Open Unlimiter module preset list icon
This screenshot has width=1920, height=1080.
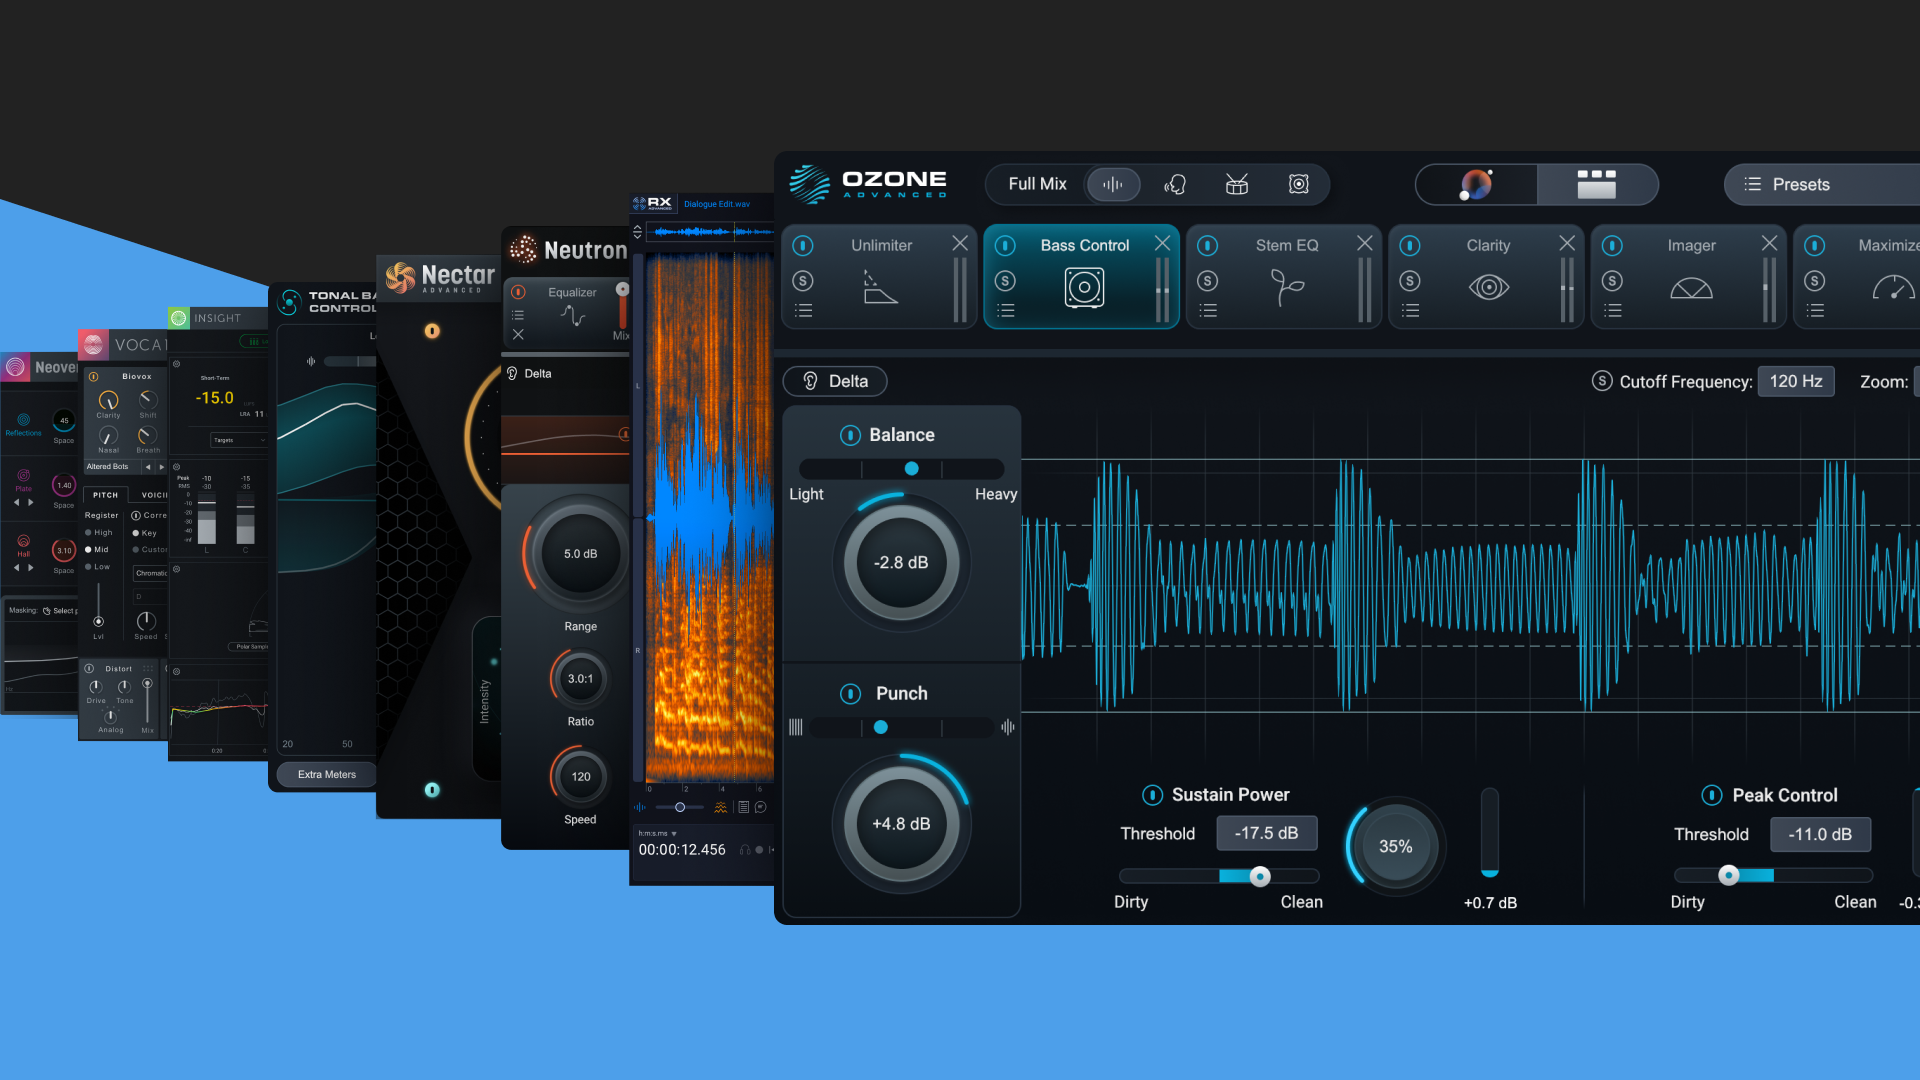pyautogui.click(x=803, y=311)
